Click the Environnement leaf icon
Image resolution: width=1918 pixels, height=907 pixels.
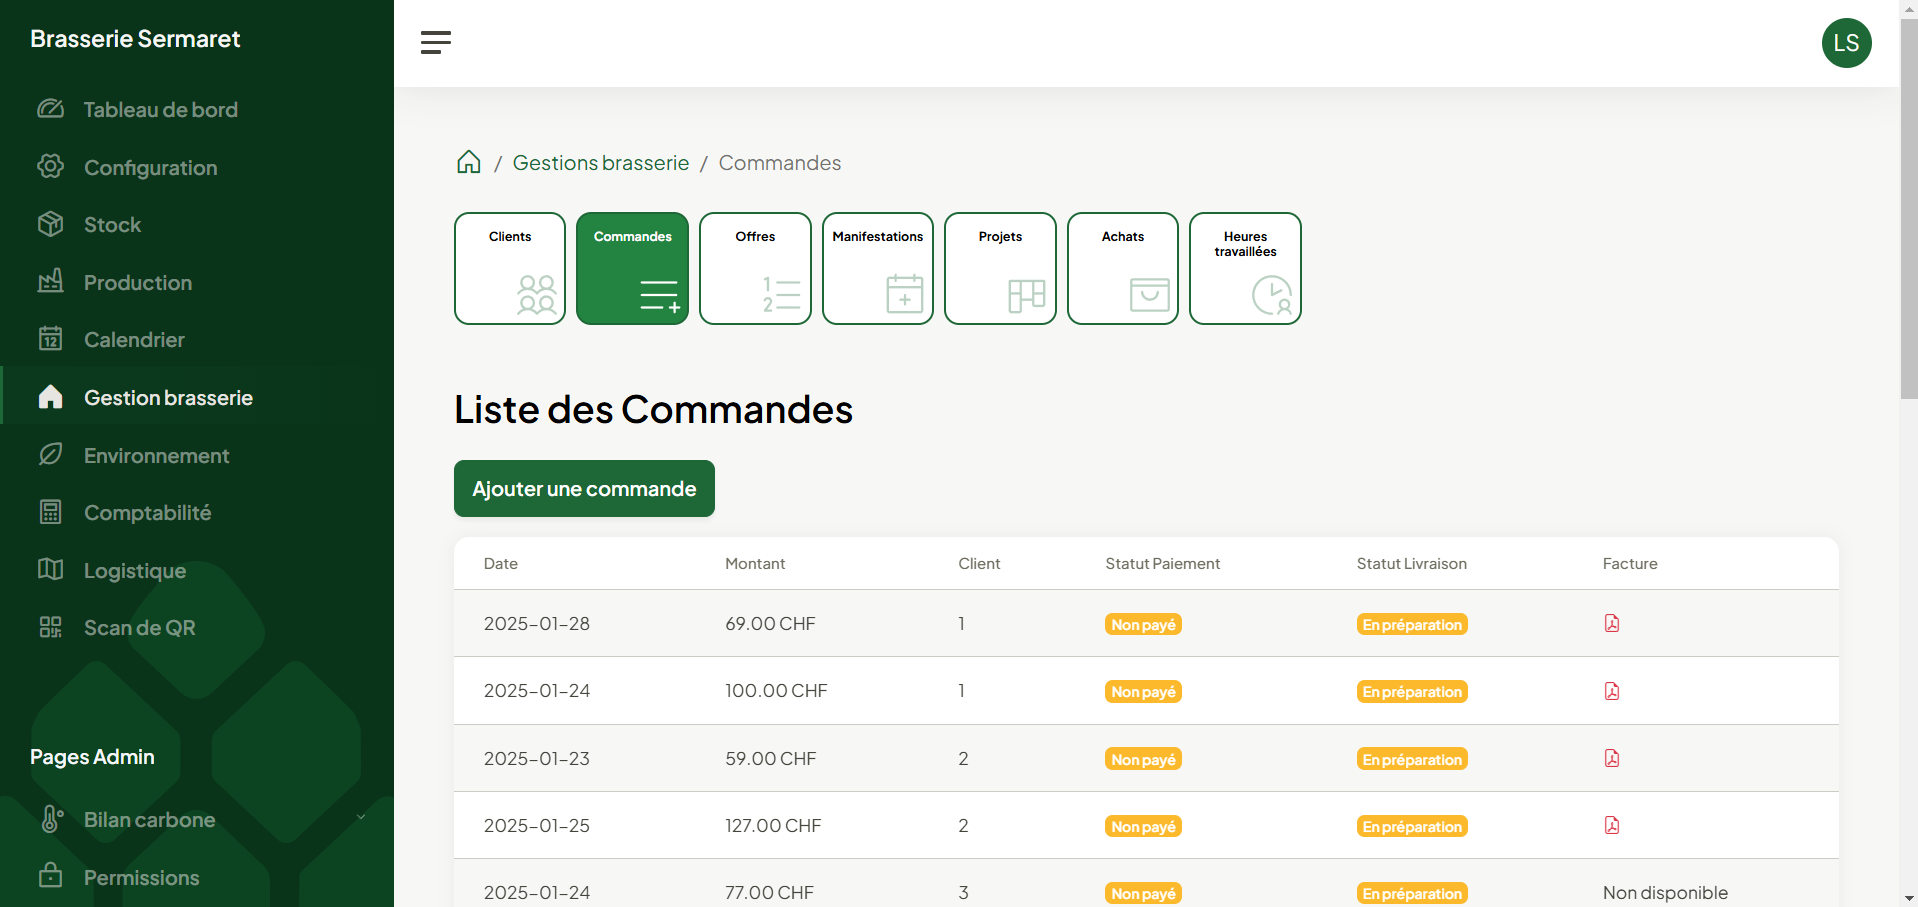coord(50,455)
